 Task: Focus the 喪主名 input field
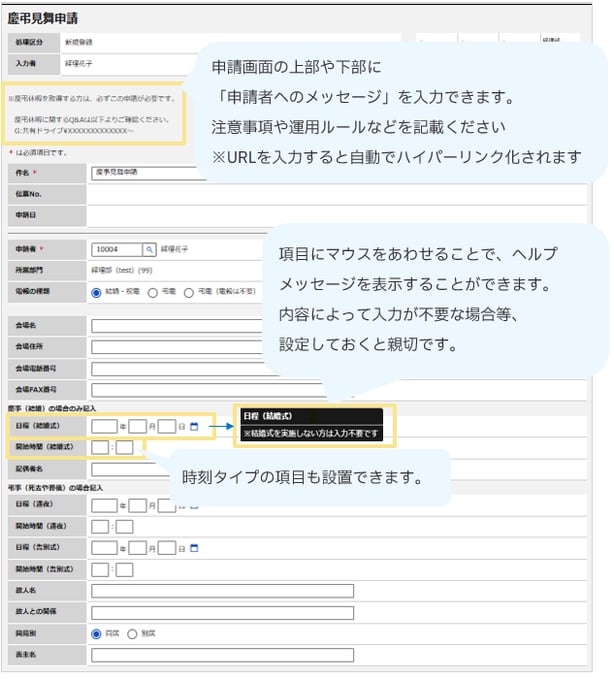(x=223, y=656)
